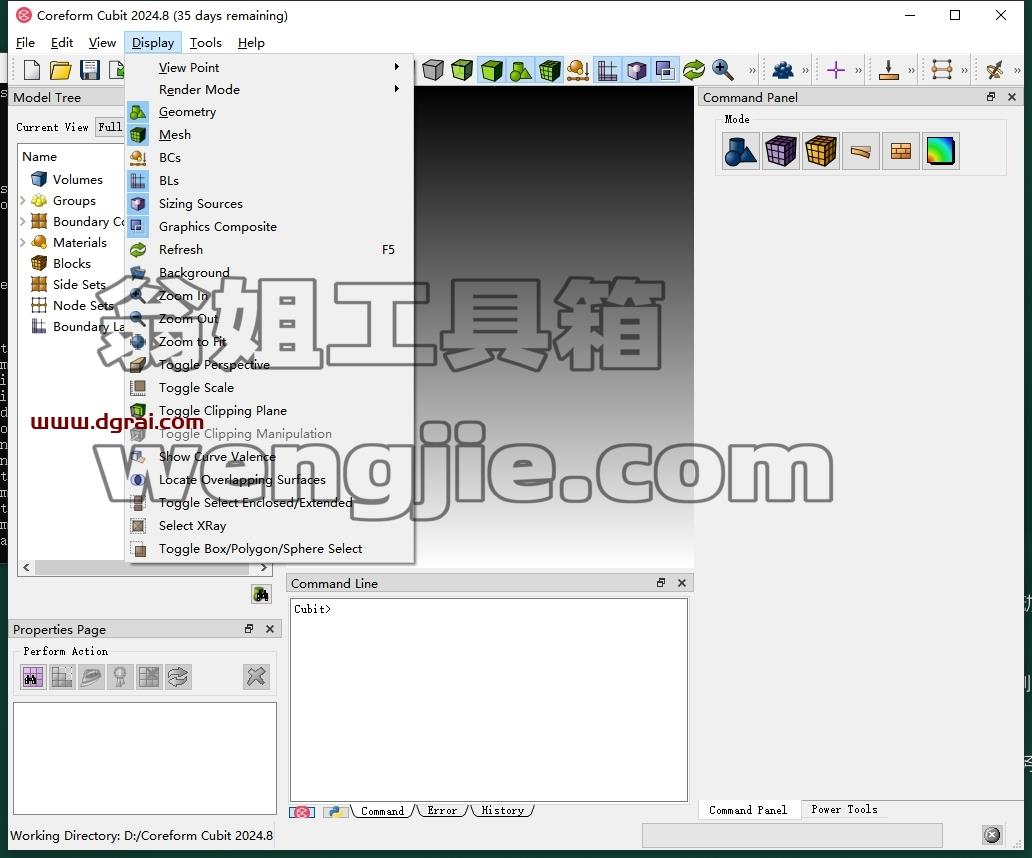This screenshot has height=858, width=1032.
Task: Click the red Cubit command tab icon
Action: 302,812
